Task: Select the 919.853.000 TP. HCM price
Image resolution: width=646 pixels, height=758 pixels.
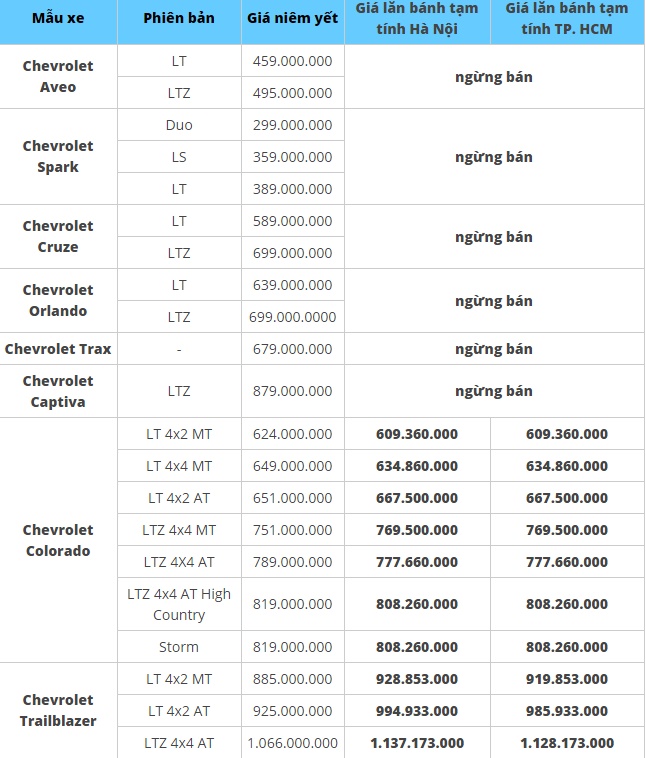Action: pyautogui.click(x=566, y=679)
